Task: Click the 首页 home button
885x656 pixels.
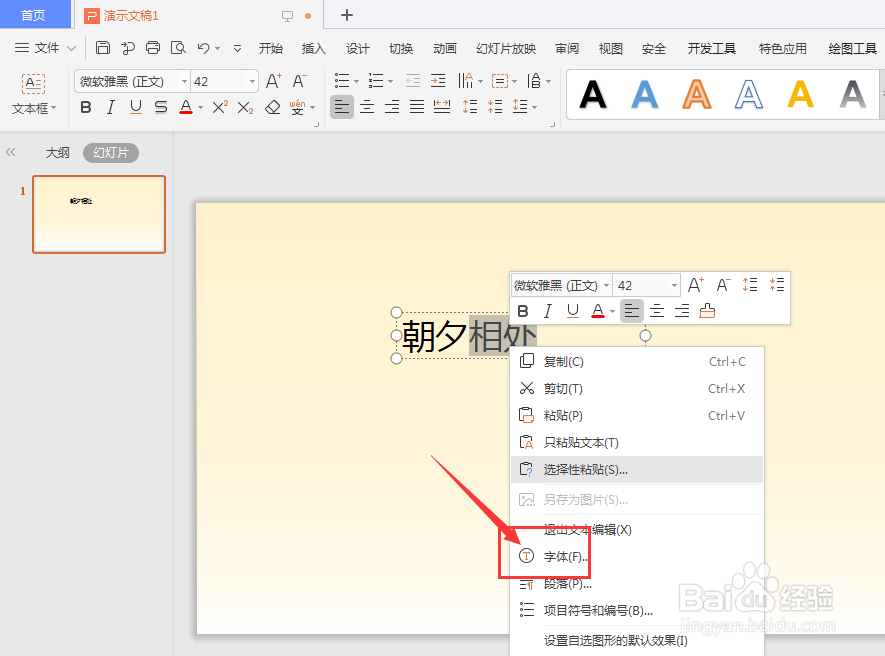Action: [x=34, y=14]
